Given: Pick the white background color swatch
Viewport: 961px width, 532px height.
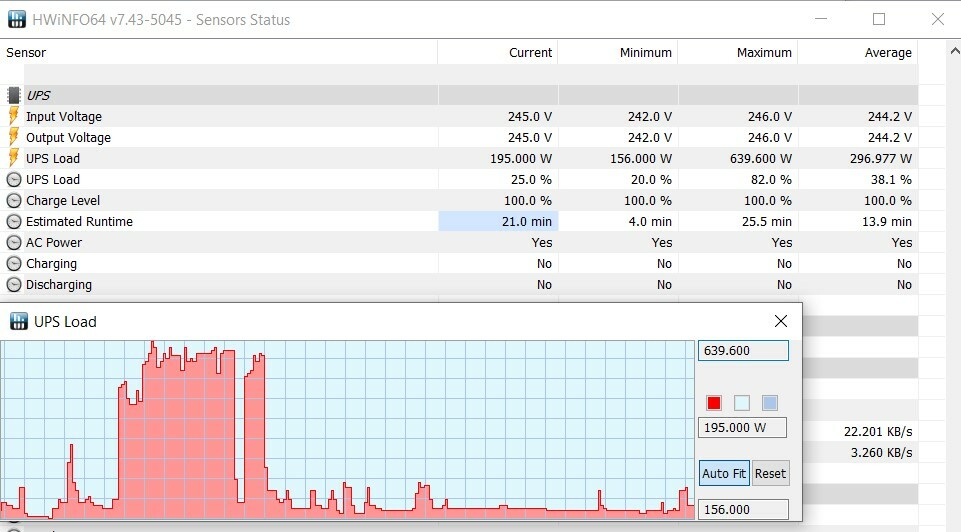Looking at the screenshot, I should click(x=742, y=403).
